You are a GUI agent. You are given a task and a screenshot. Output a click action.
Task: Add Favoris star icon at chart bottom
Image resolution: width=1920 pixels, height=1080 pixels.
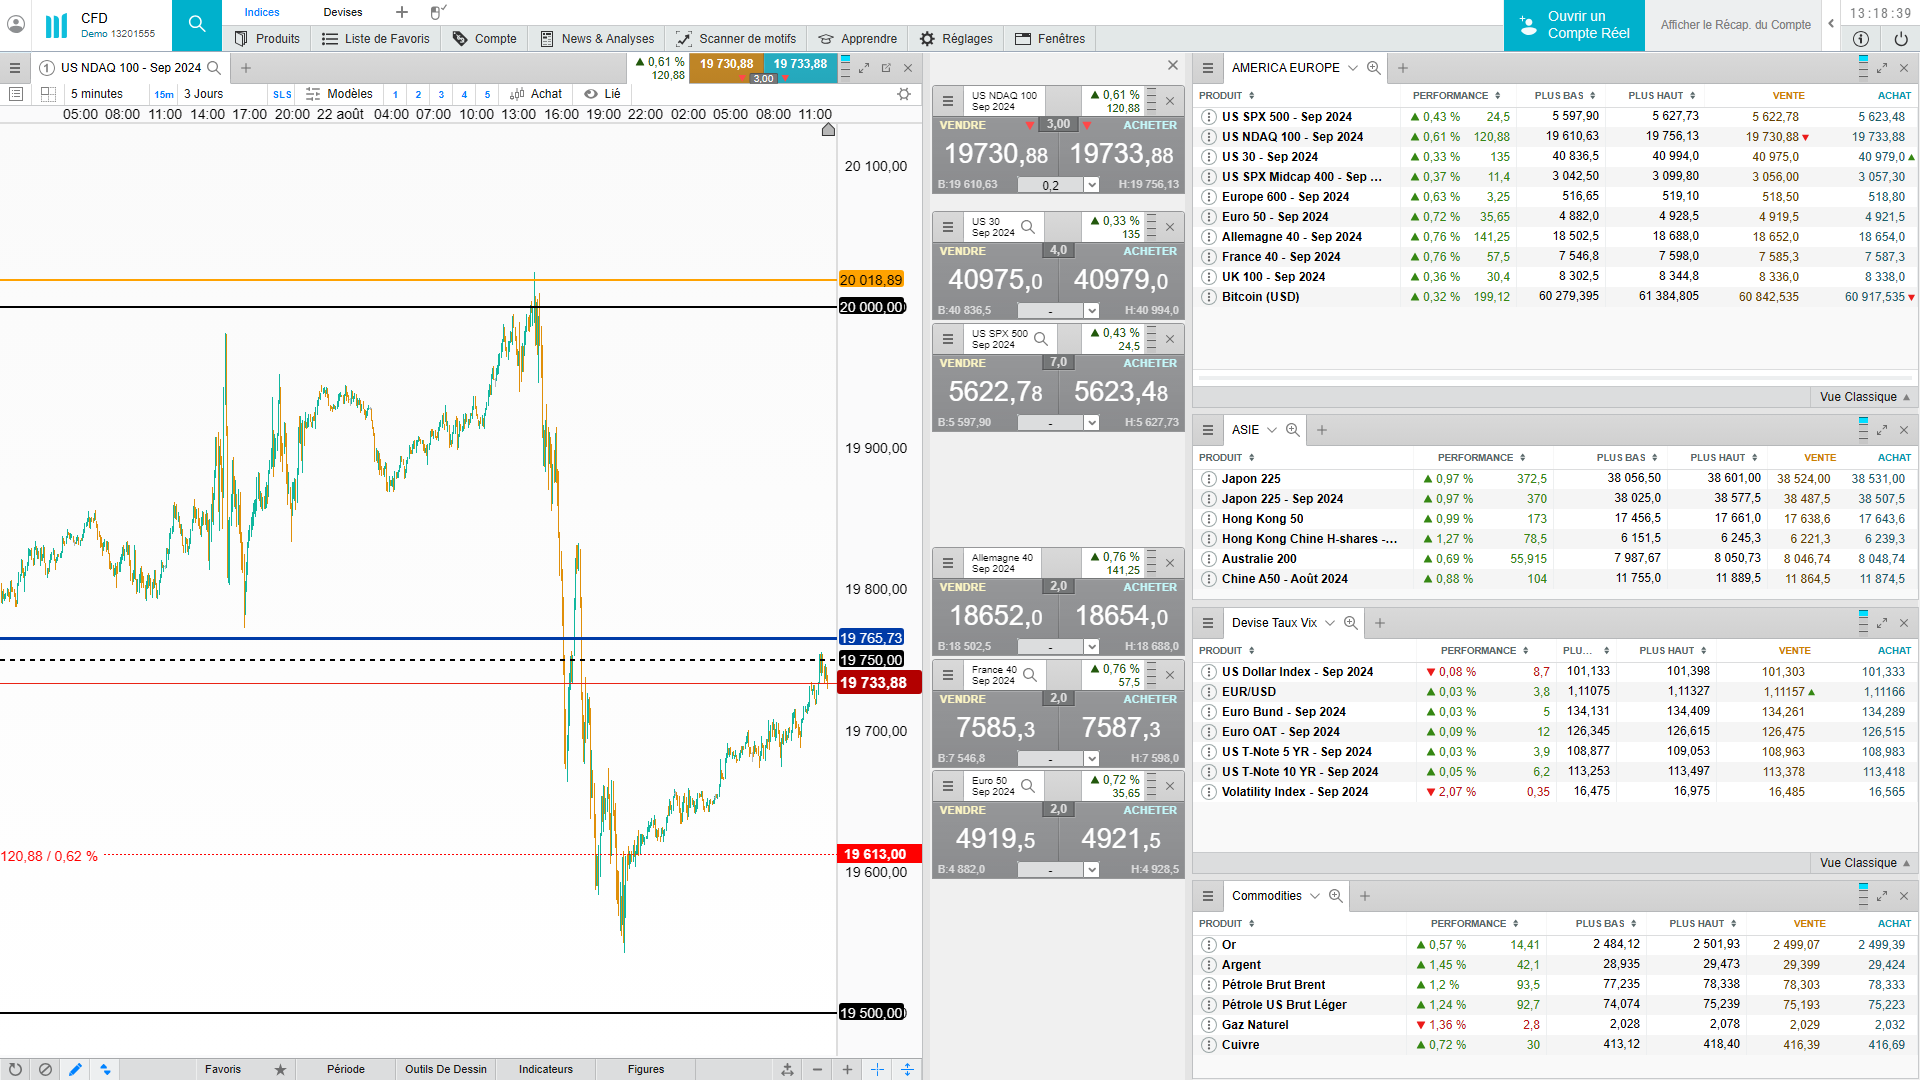pyautogui.click(x=280, y=1069)
